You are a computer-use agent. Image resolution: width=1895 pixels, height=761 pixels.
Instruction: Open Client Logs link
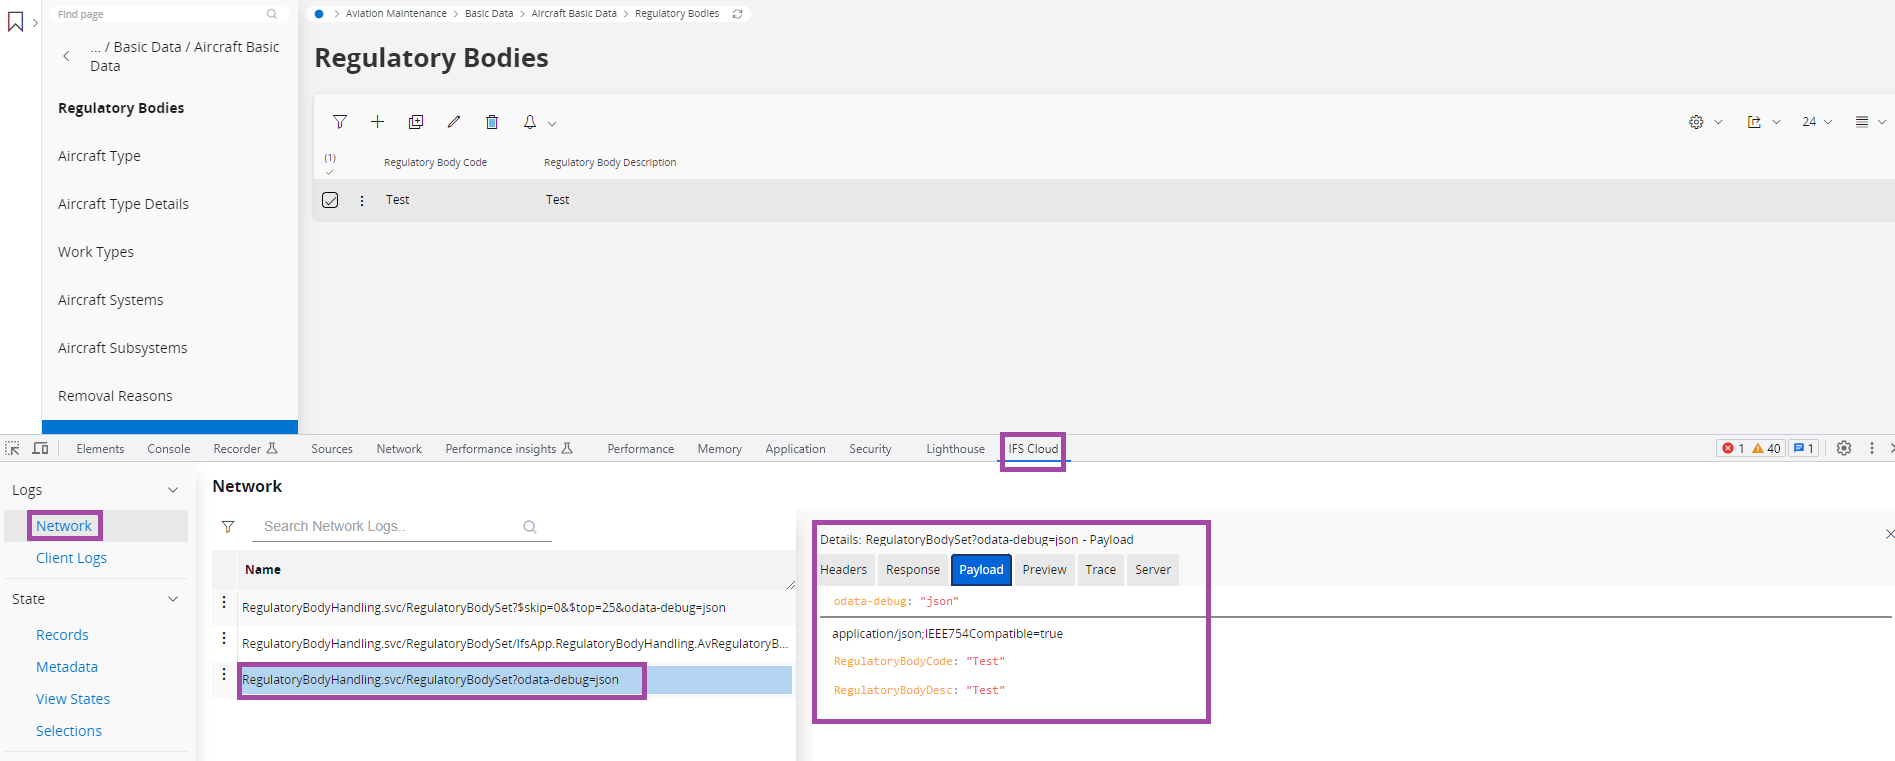click(71, 558)
